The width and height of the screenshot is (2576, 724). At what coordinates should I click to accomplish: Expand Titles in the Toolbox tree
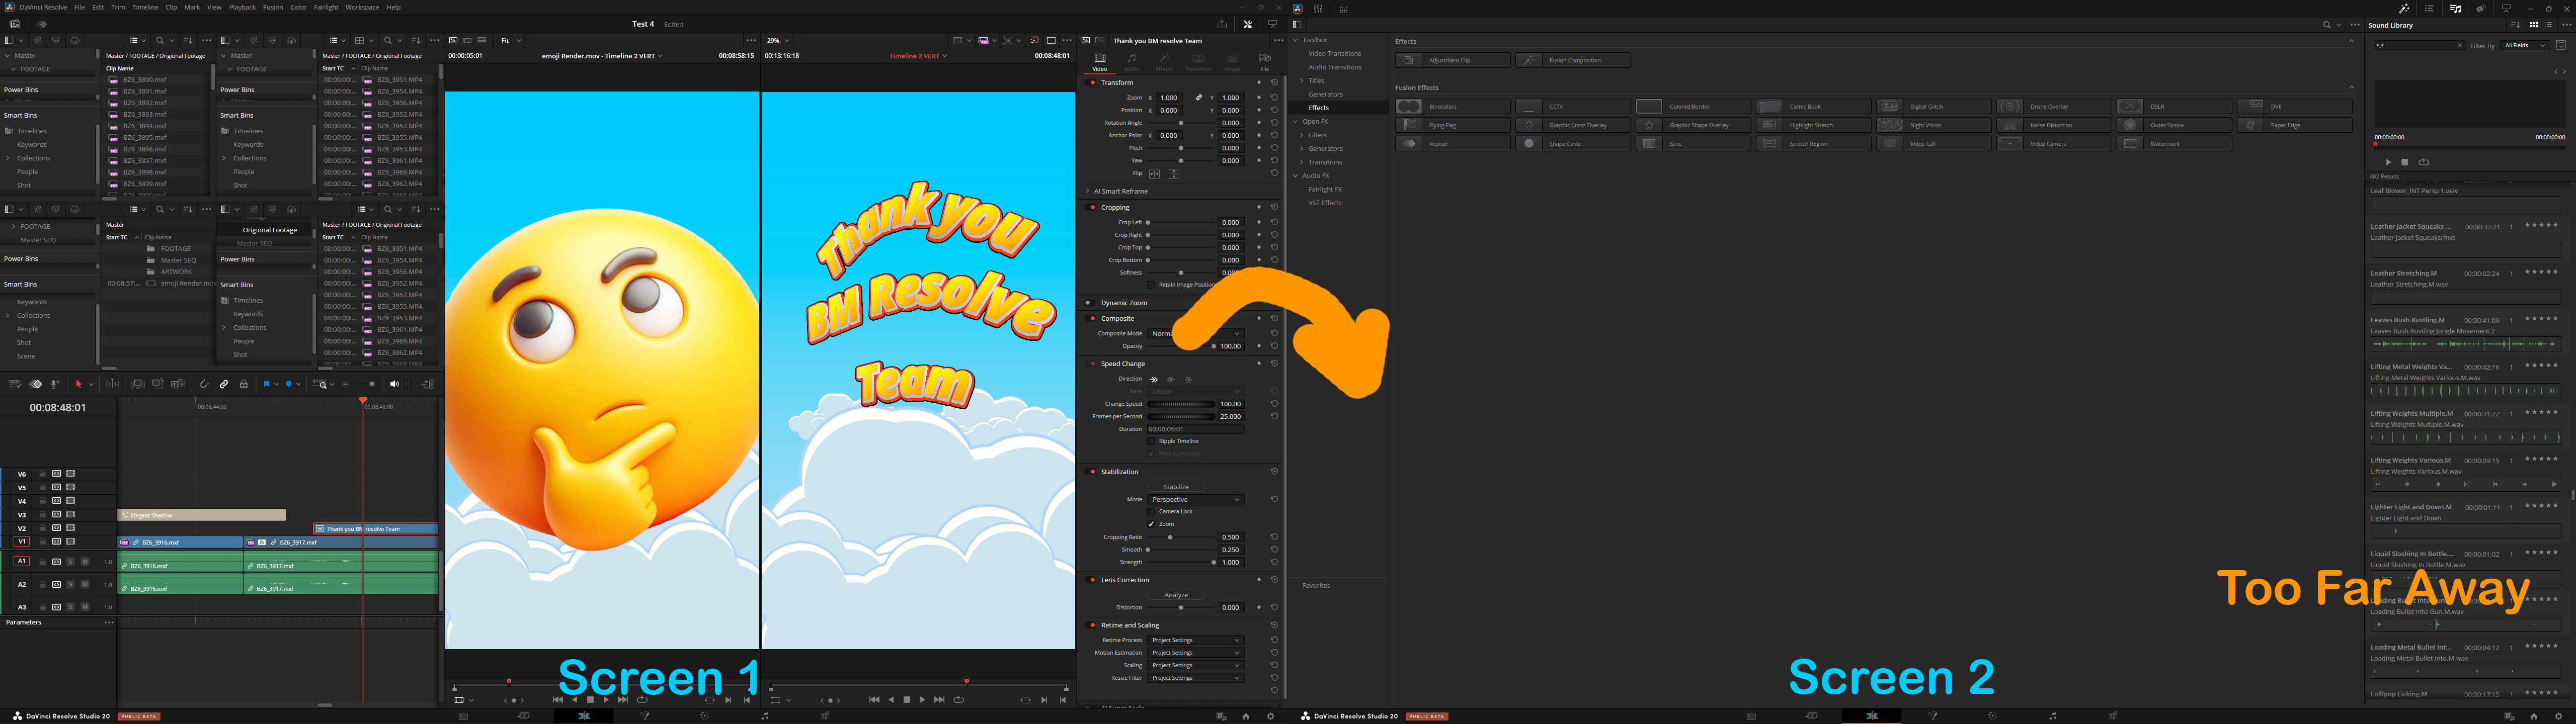pos(1301,81)
